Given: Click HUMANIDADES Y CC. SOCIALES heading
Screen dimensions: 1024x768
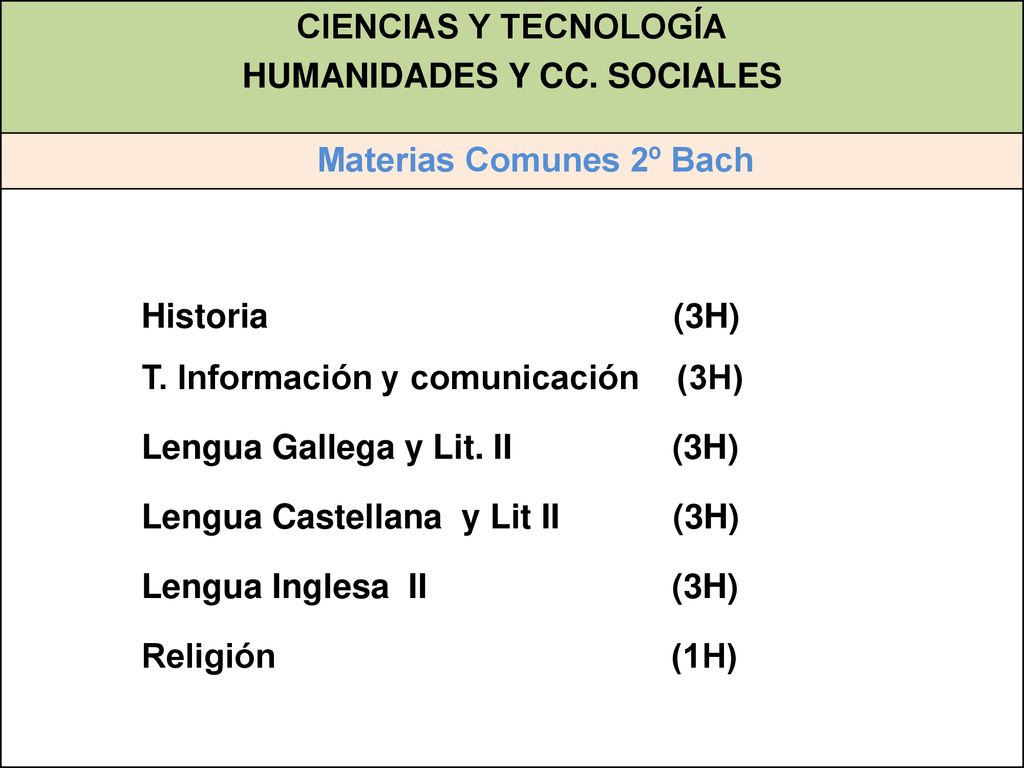Looking at the screenshot, I should (512, 75).
